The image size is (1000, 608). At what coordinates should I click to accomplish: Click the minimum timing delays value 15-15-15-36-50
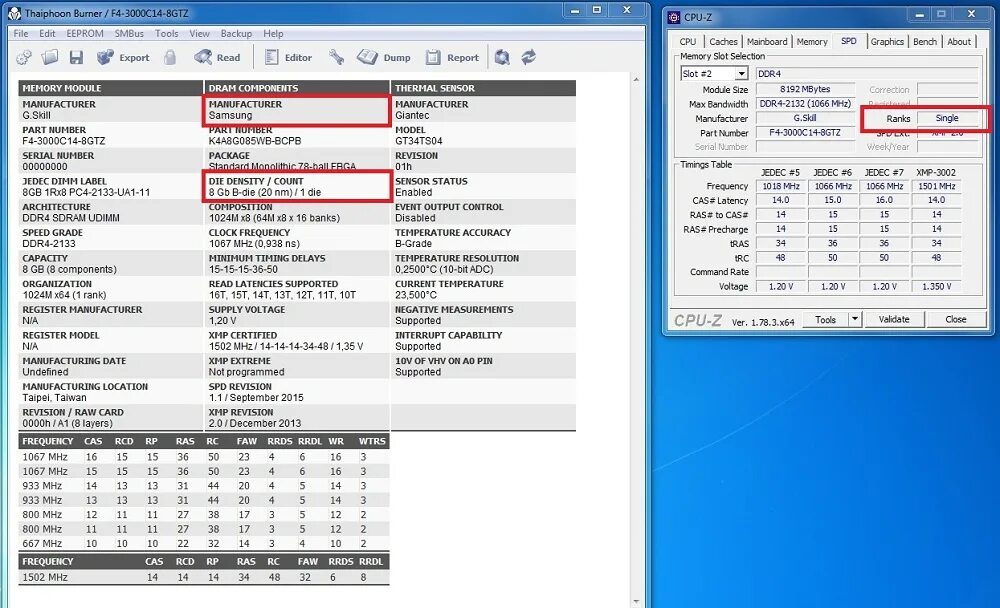[x=243, y=269]
